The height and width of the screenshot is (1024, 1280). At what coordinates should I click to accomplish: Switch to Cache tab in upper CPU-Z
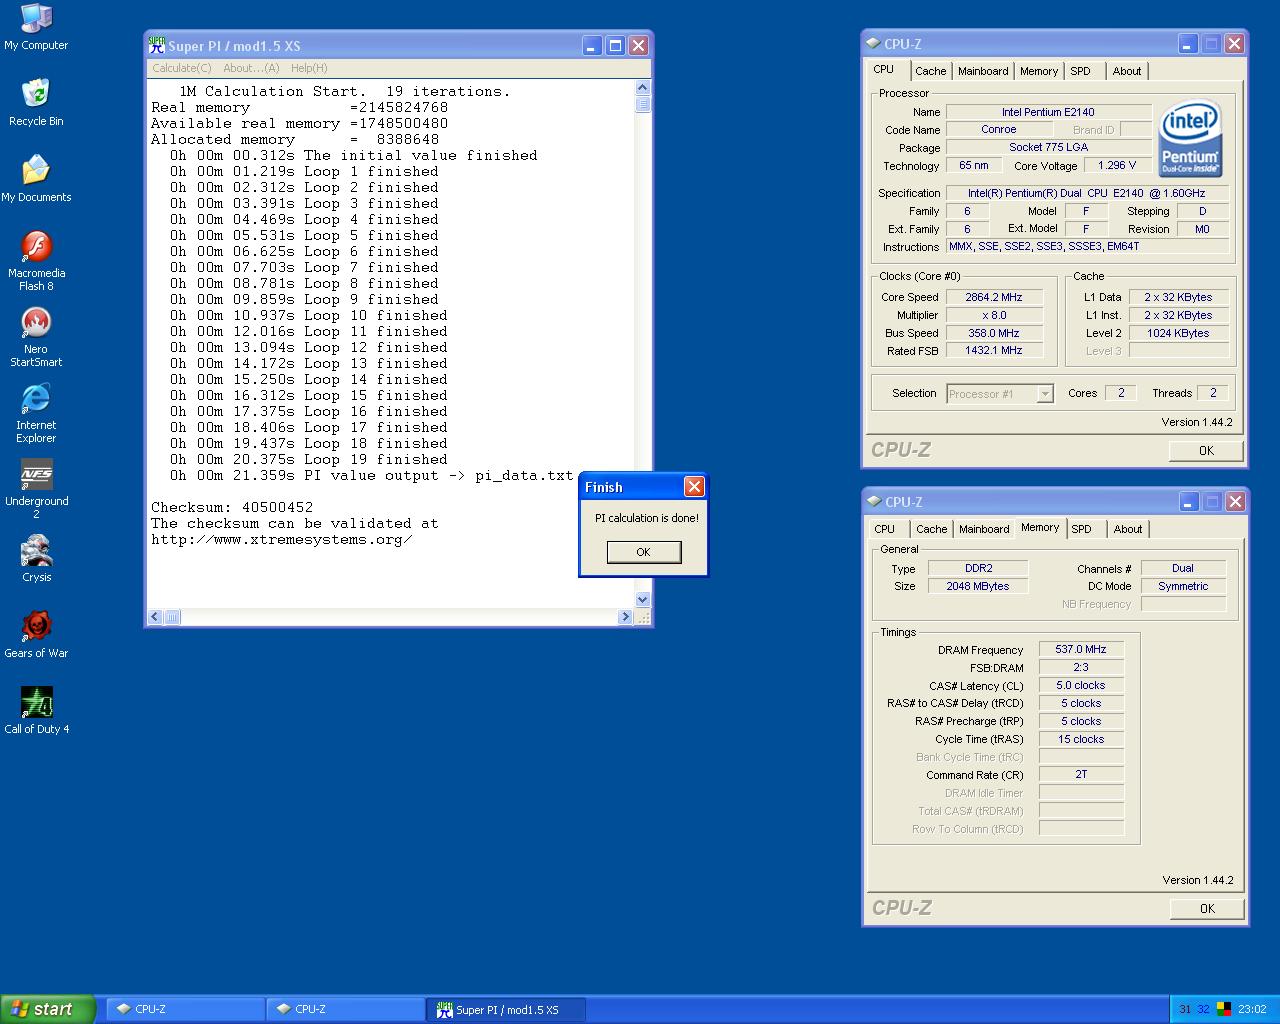[930, 71]
